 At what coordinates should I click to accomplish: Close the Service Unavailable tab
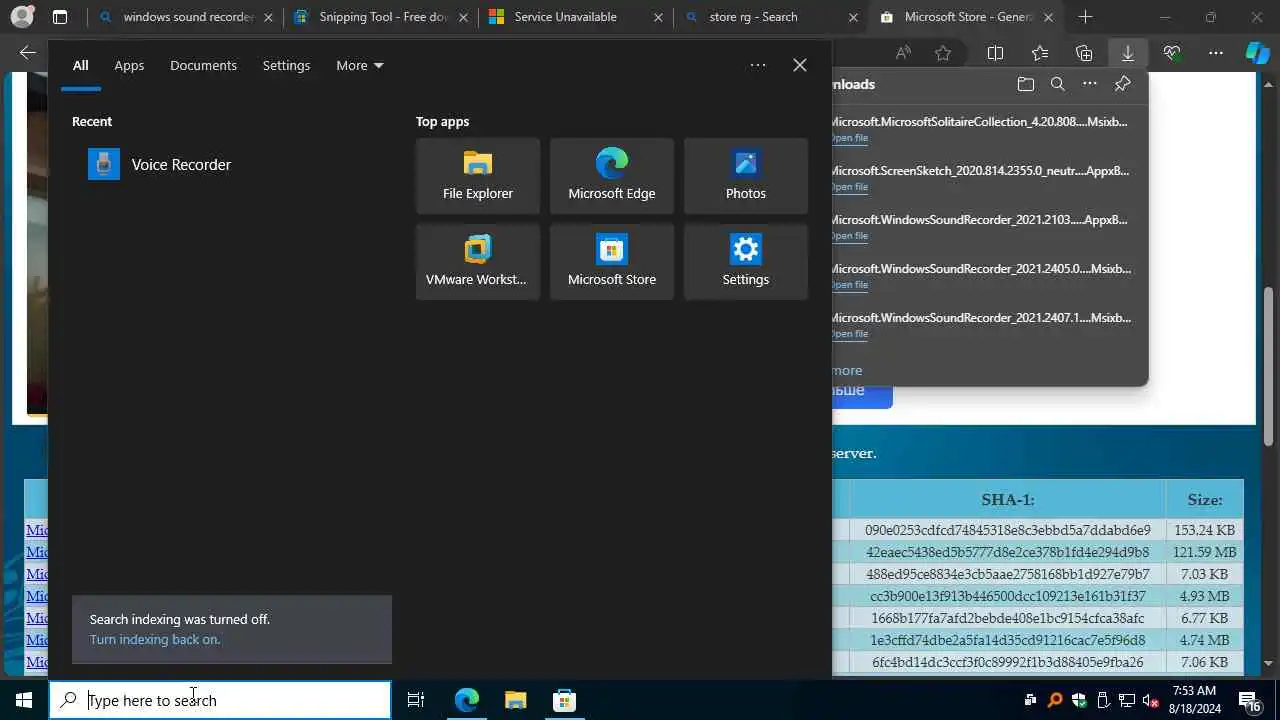[658, 17]
